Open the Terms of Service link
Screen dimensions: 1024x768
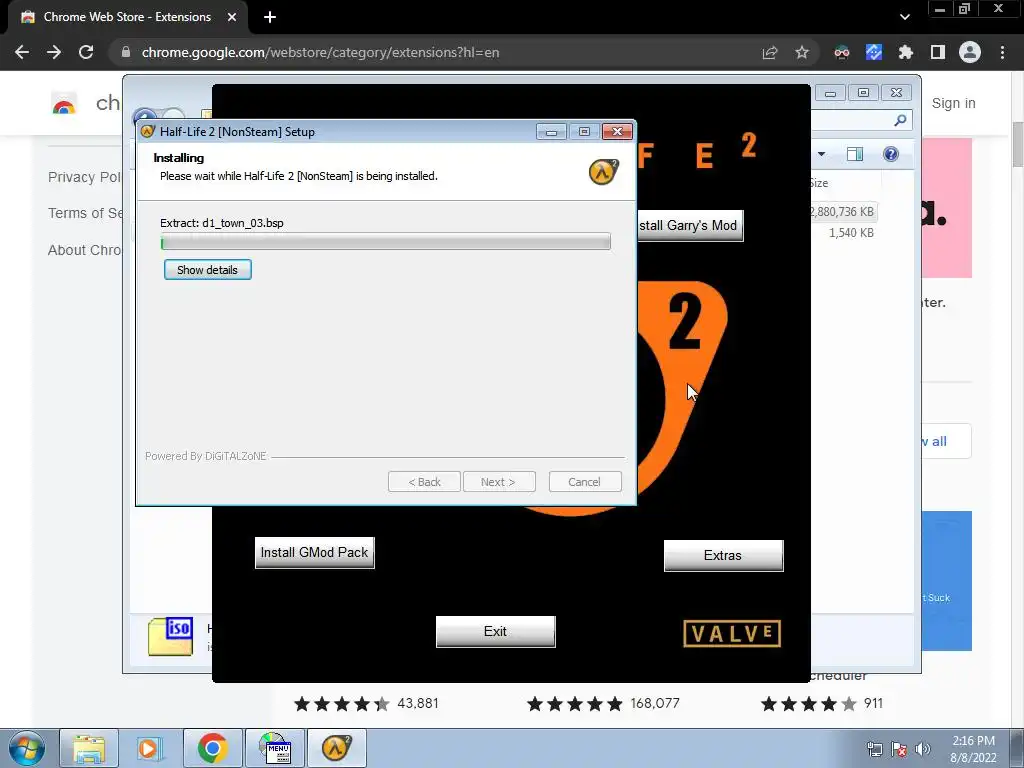coord(85,213)
